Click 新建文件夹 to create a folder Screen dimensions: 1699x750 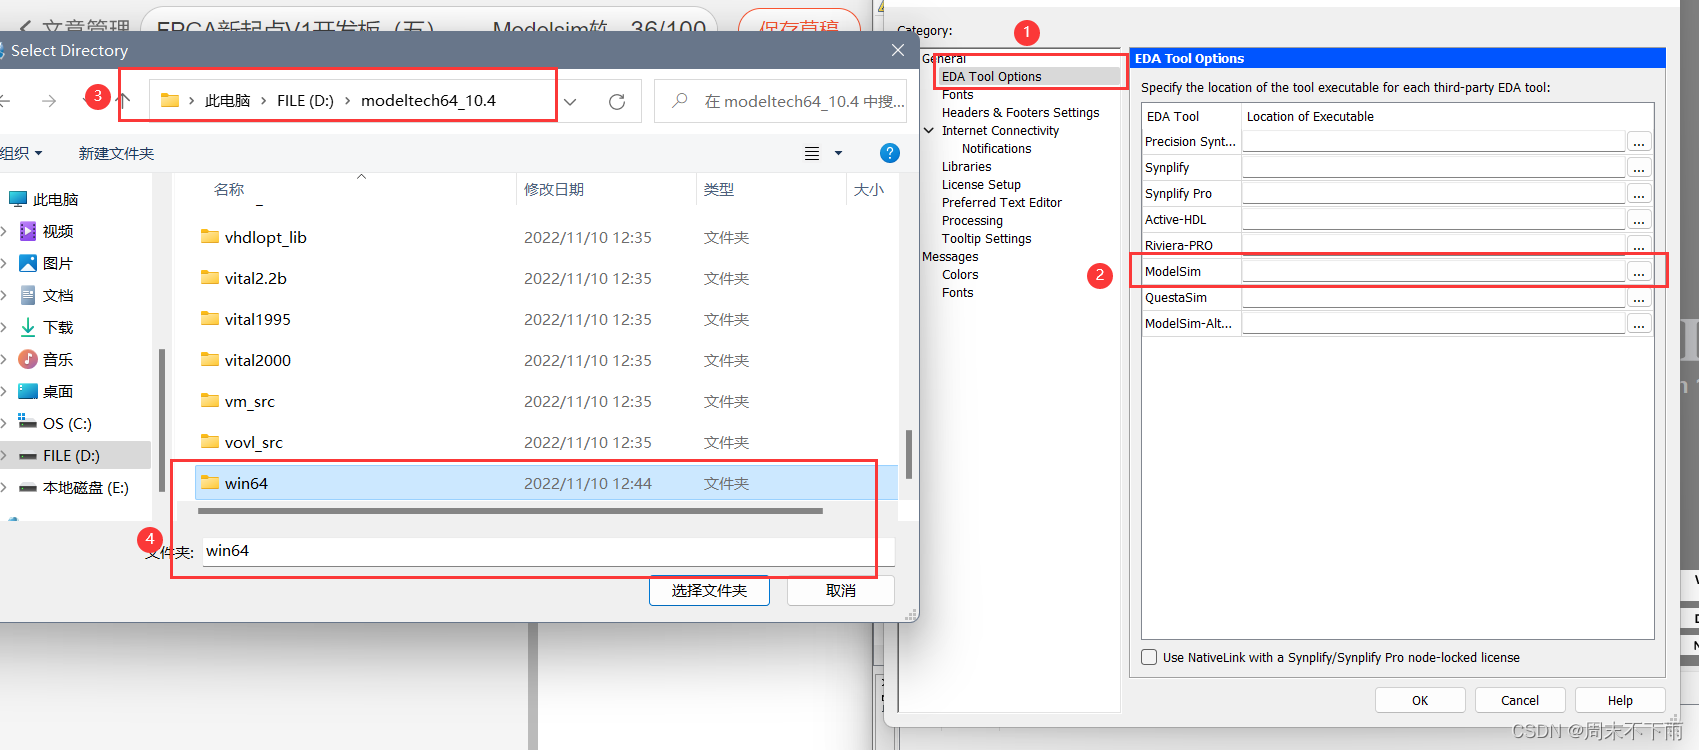point(116,153)
